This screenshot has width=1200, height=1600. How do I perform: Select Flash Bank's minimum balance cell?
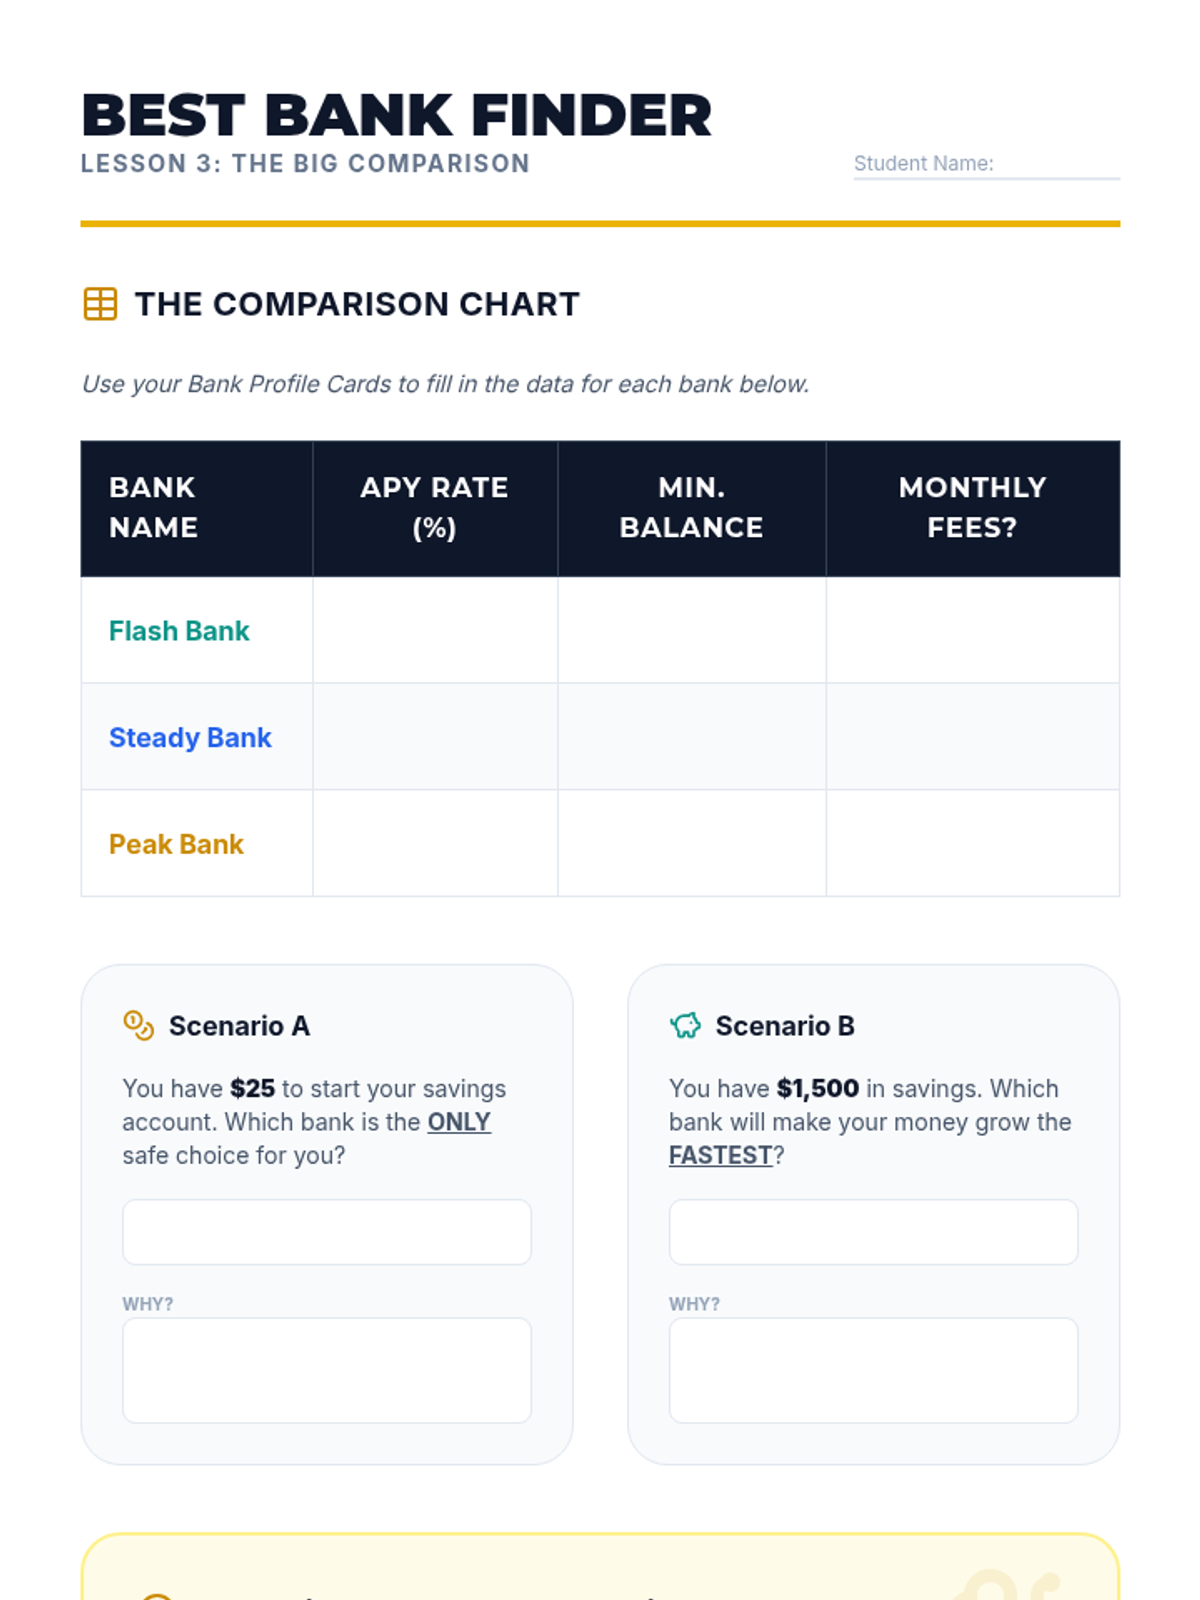coord(691,631)
